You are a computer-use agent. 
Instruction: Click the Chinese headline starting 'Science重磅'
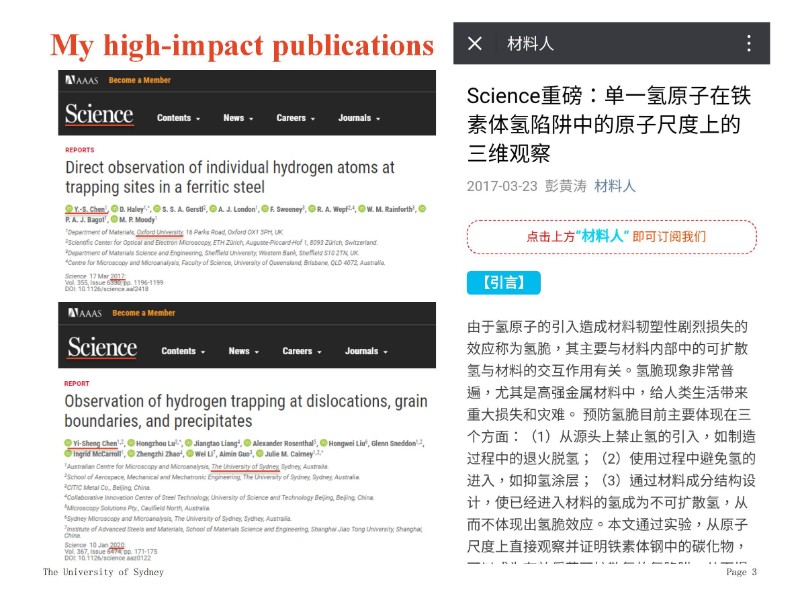pyautogui.click(x=609, y=124)
